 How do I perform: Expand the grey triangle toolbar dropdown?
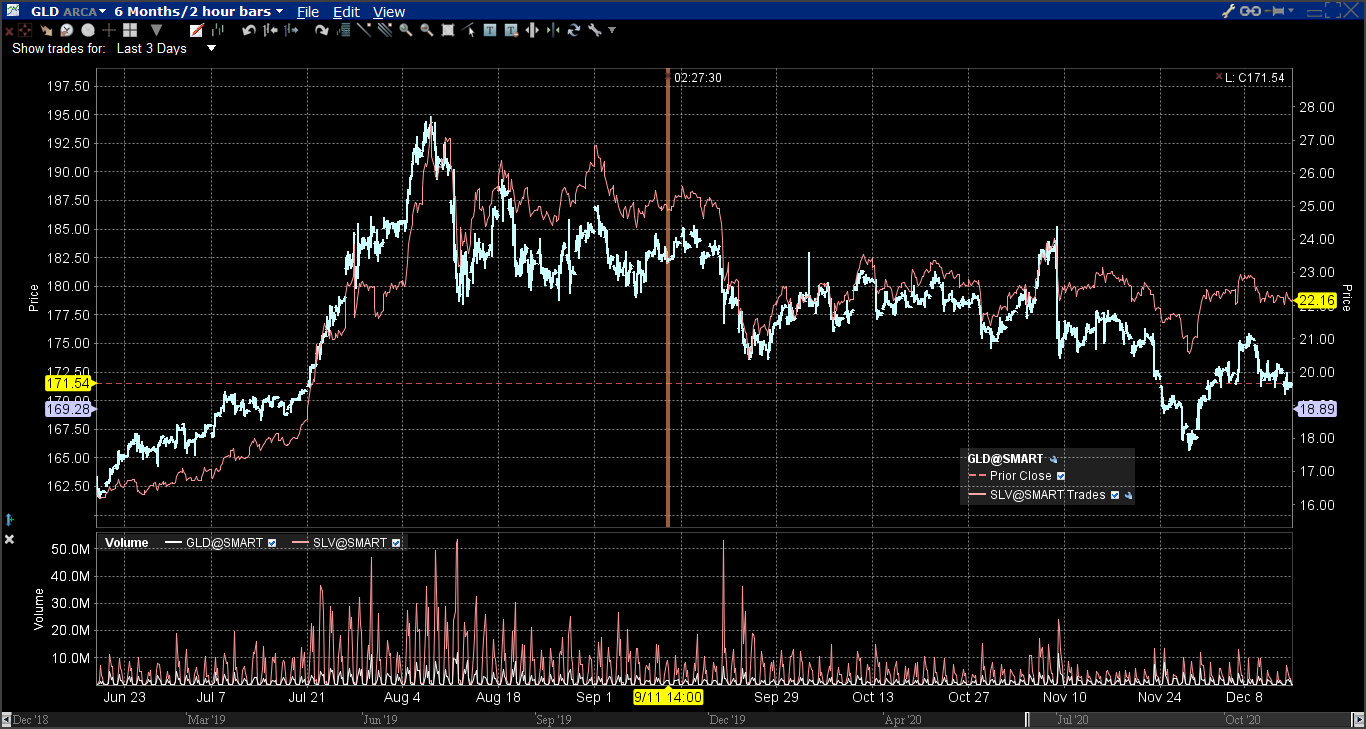(x=157, y=30)
